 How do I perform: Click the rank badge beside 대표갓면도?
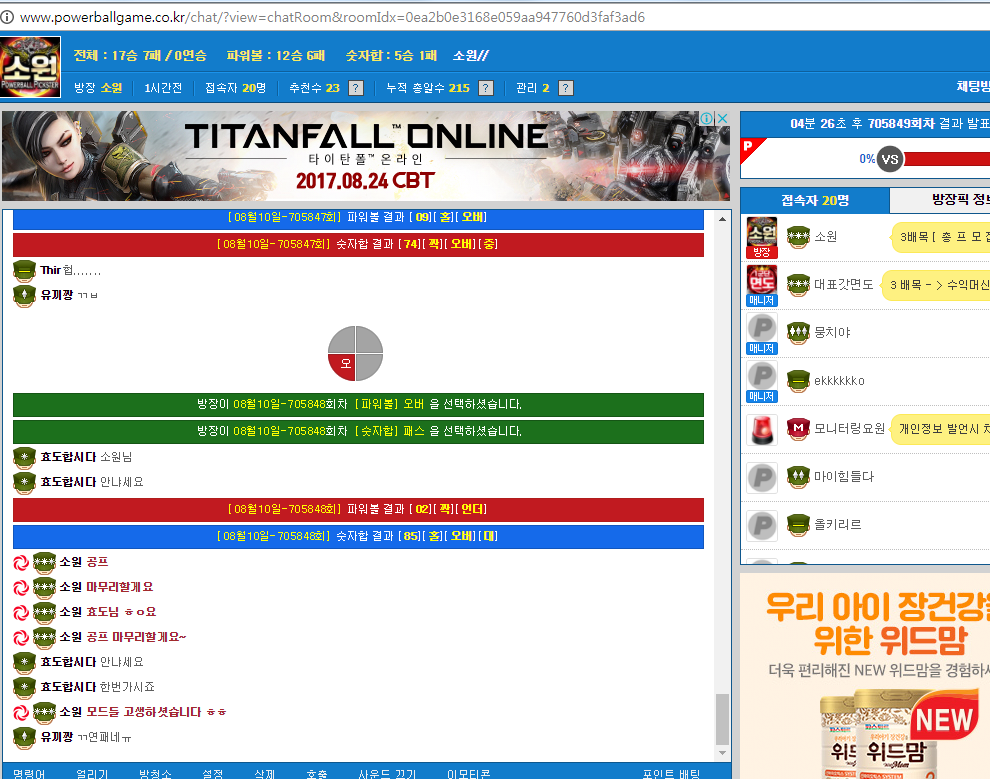tap(798, 285)
